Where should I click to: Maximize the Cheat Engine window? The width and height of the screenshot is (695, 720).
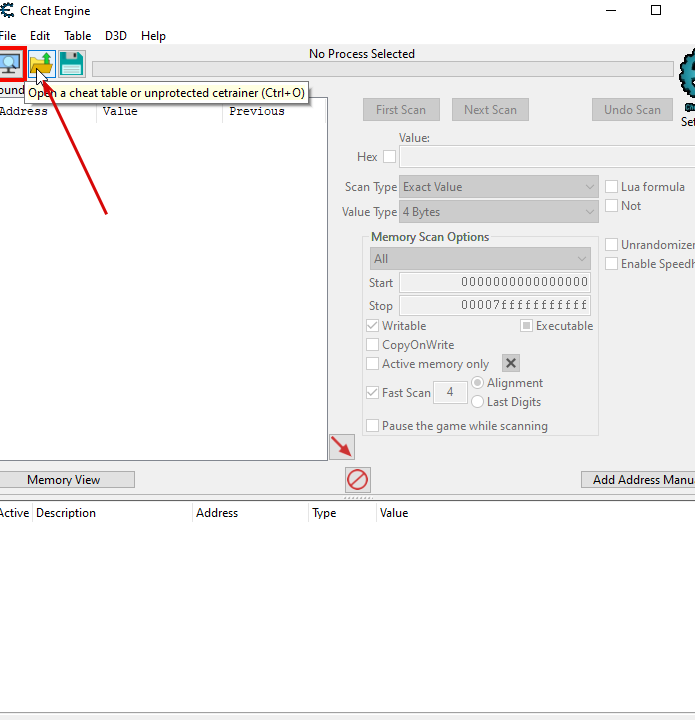[x=656, y=10]
